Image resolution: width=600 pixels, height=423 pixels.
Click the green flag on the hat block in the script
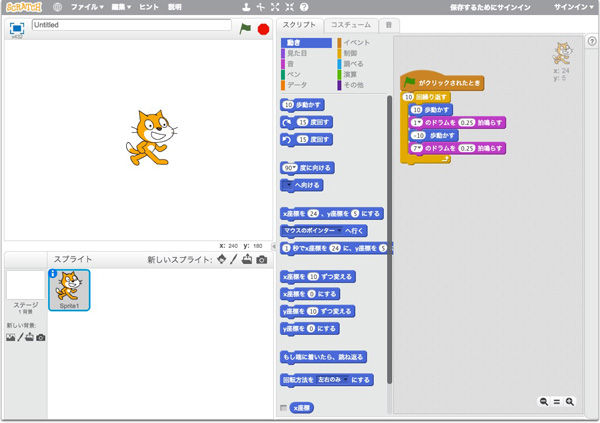409,82
